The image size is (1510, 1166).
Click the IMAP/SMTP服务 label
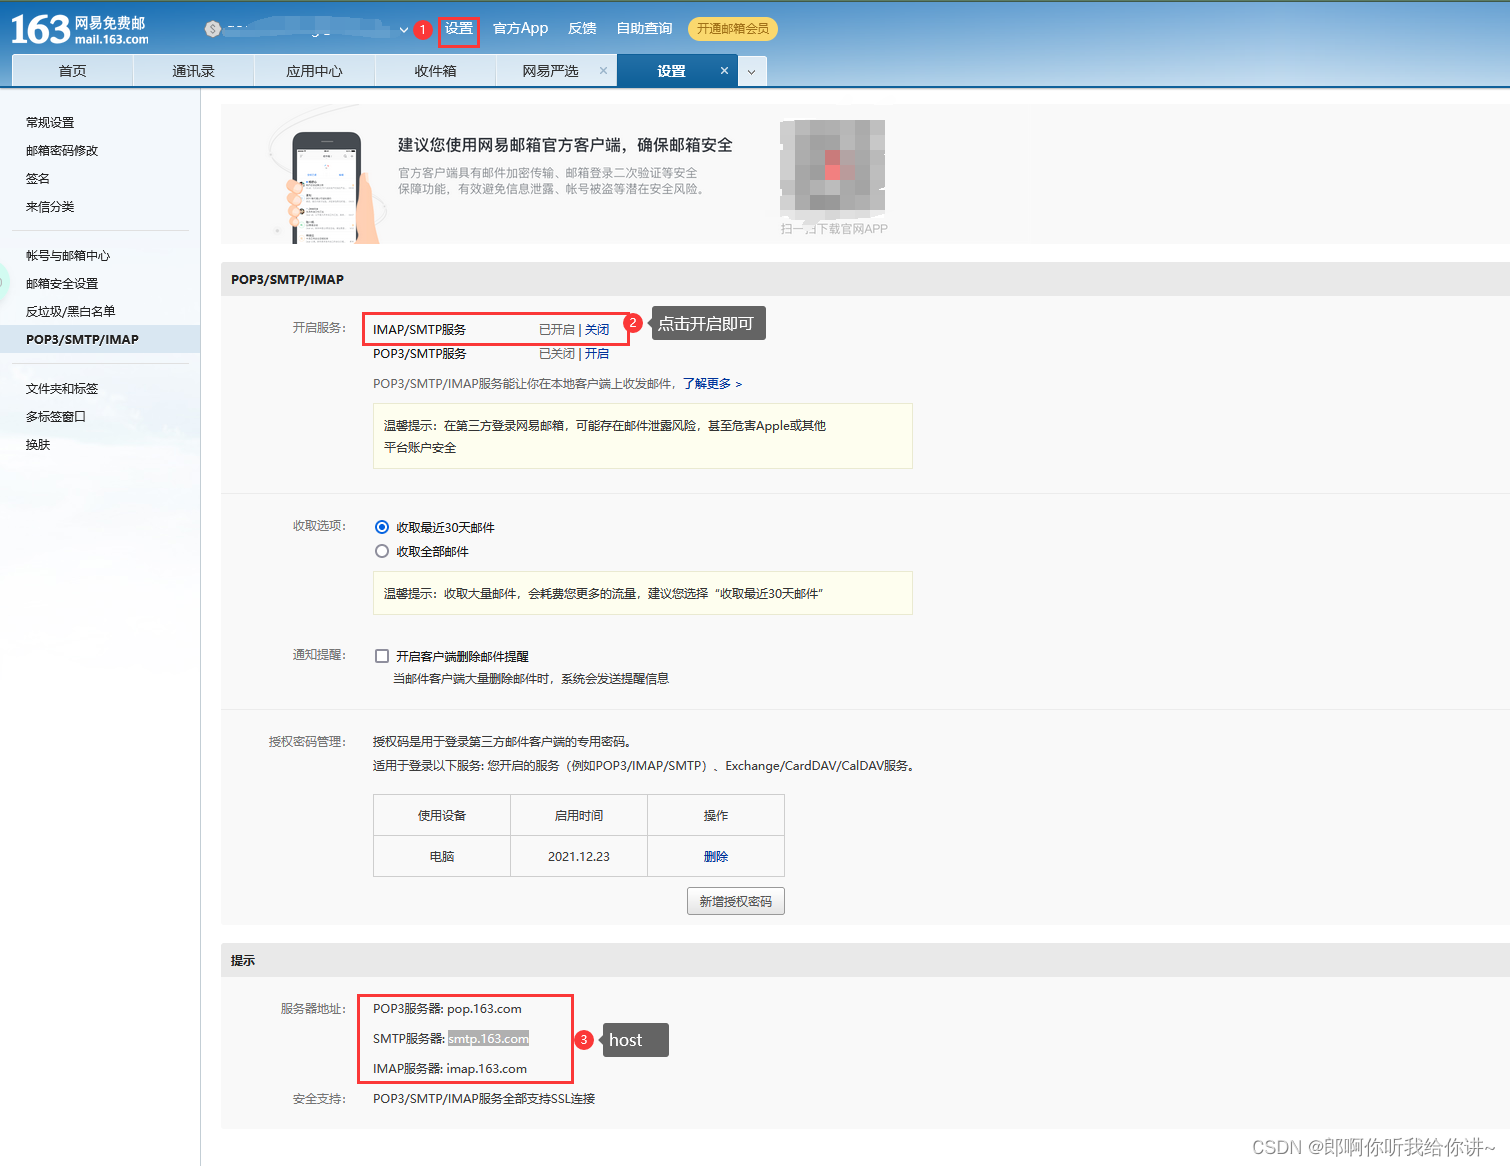click(x=419, y=330)
